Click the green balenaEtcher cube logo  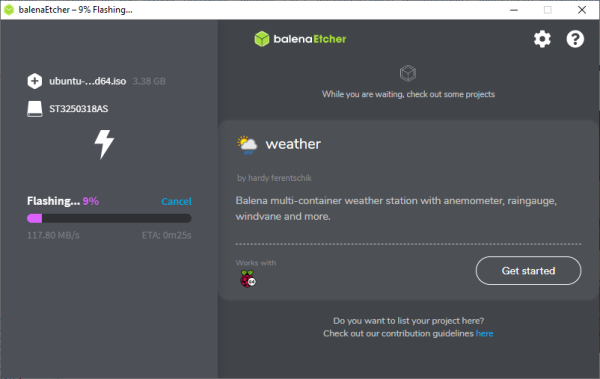(262, 39)
